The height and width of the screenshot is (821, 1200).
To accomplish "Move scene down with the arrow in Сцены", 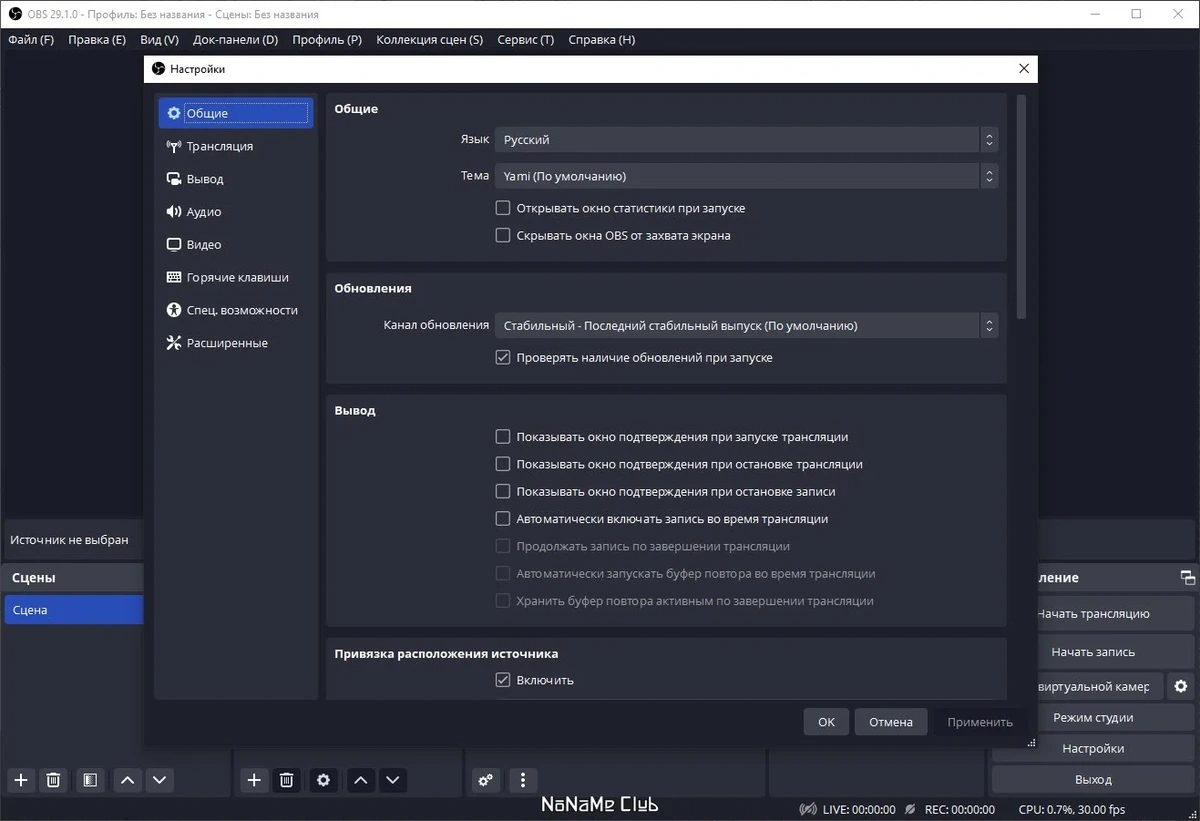I will point(159,780).
